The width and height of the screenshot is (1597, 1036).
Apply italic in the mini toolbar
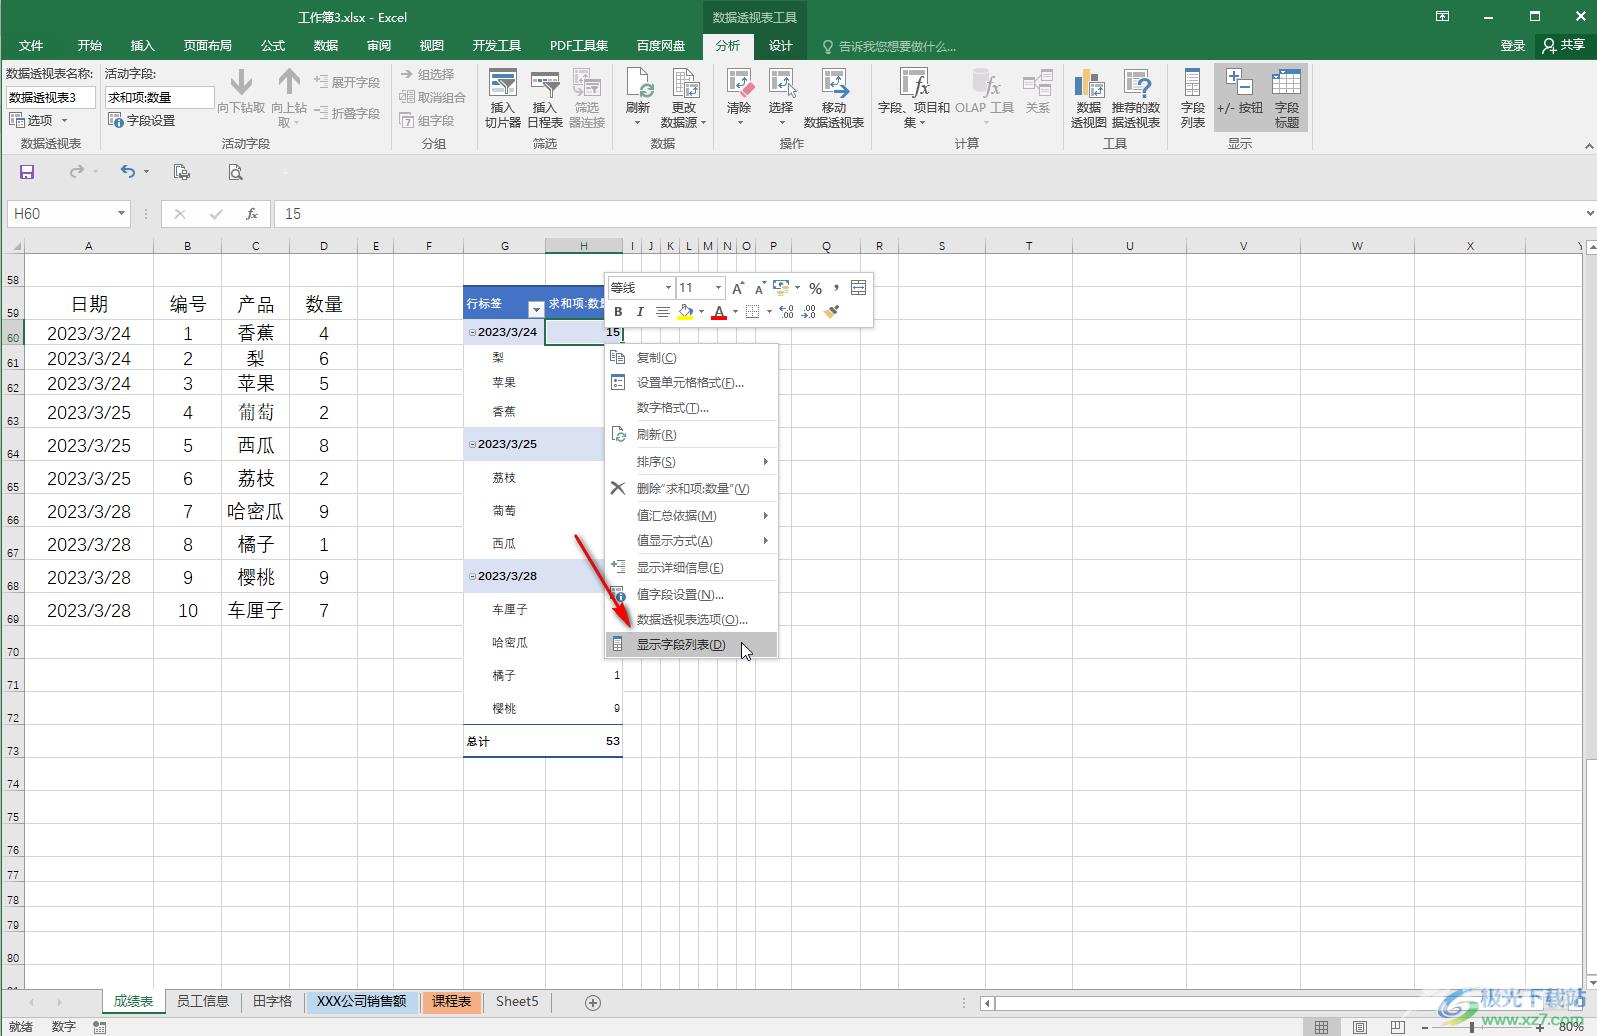point(640,312)
